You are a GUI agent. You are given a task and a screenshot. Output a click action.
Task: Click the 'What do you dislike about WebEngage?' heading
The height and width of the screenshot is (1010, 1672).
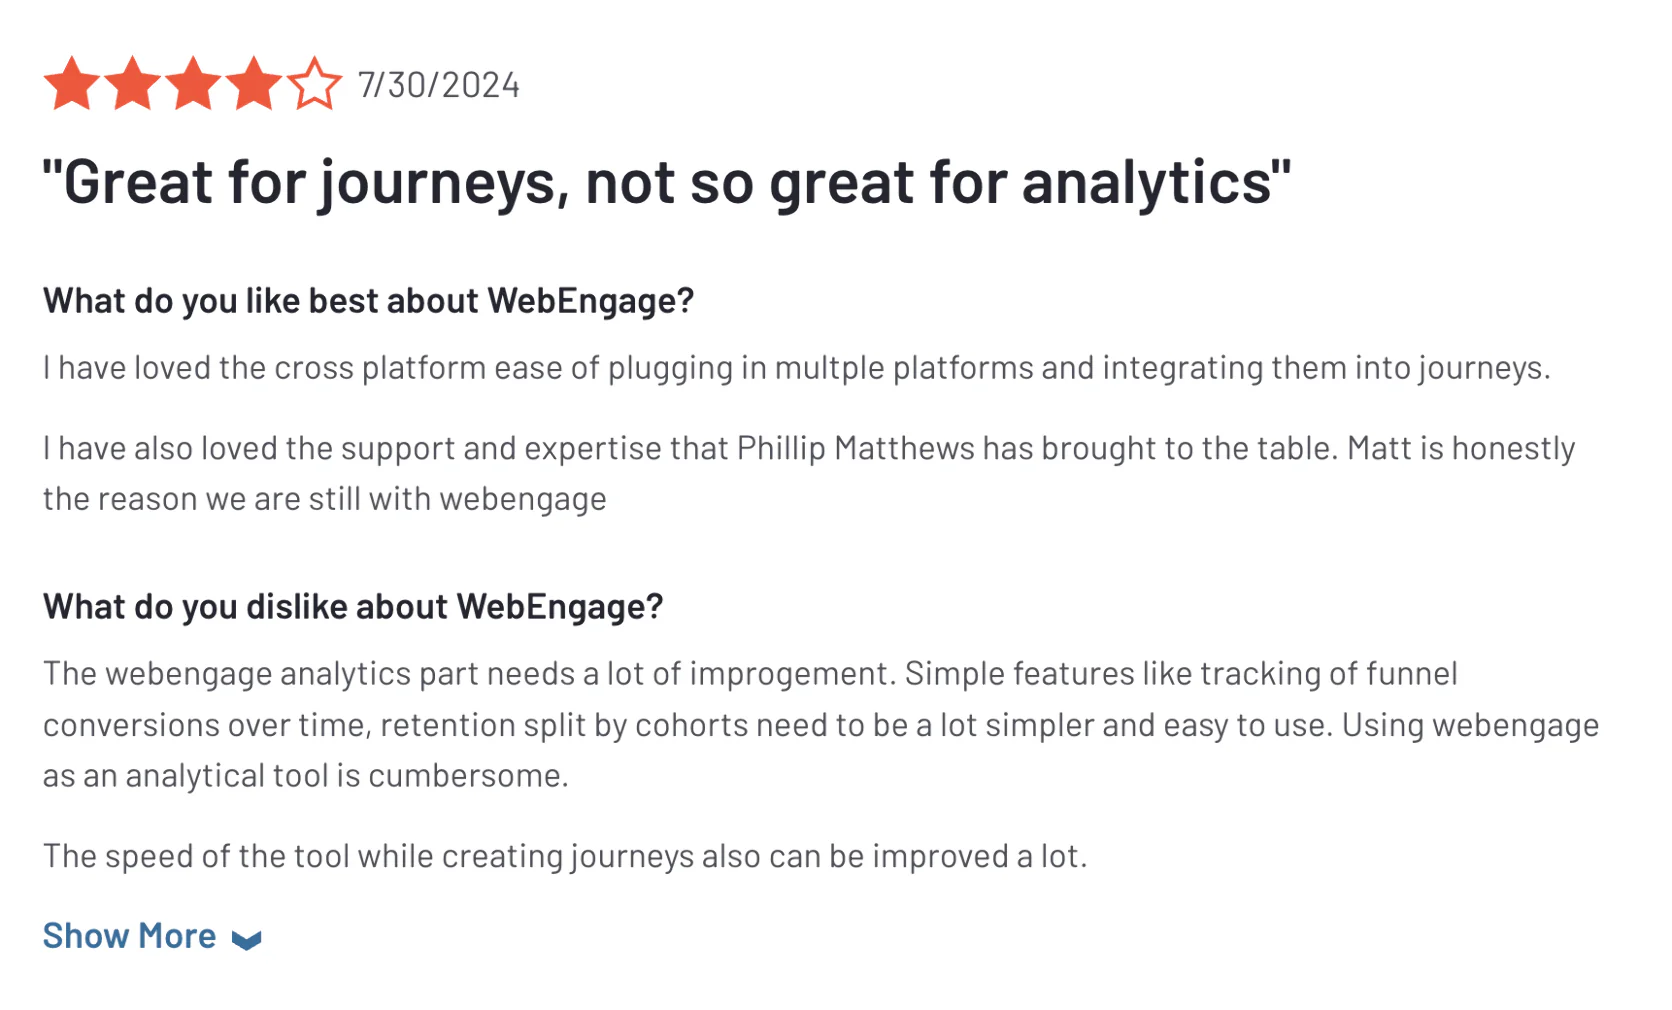tap(353, 607)
